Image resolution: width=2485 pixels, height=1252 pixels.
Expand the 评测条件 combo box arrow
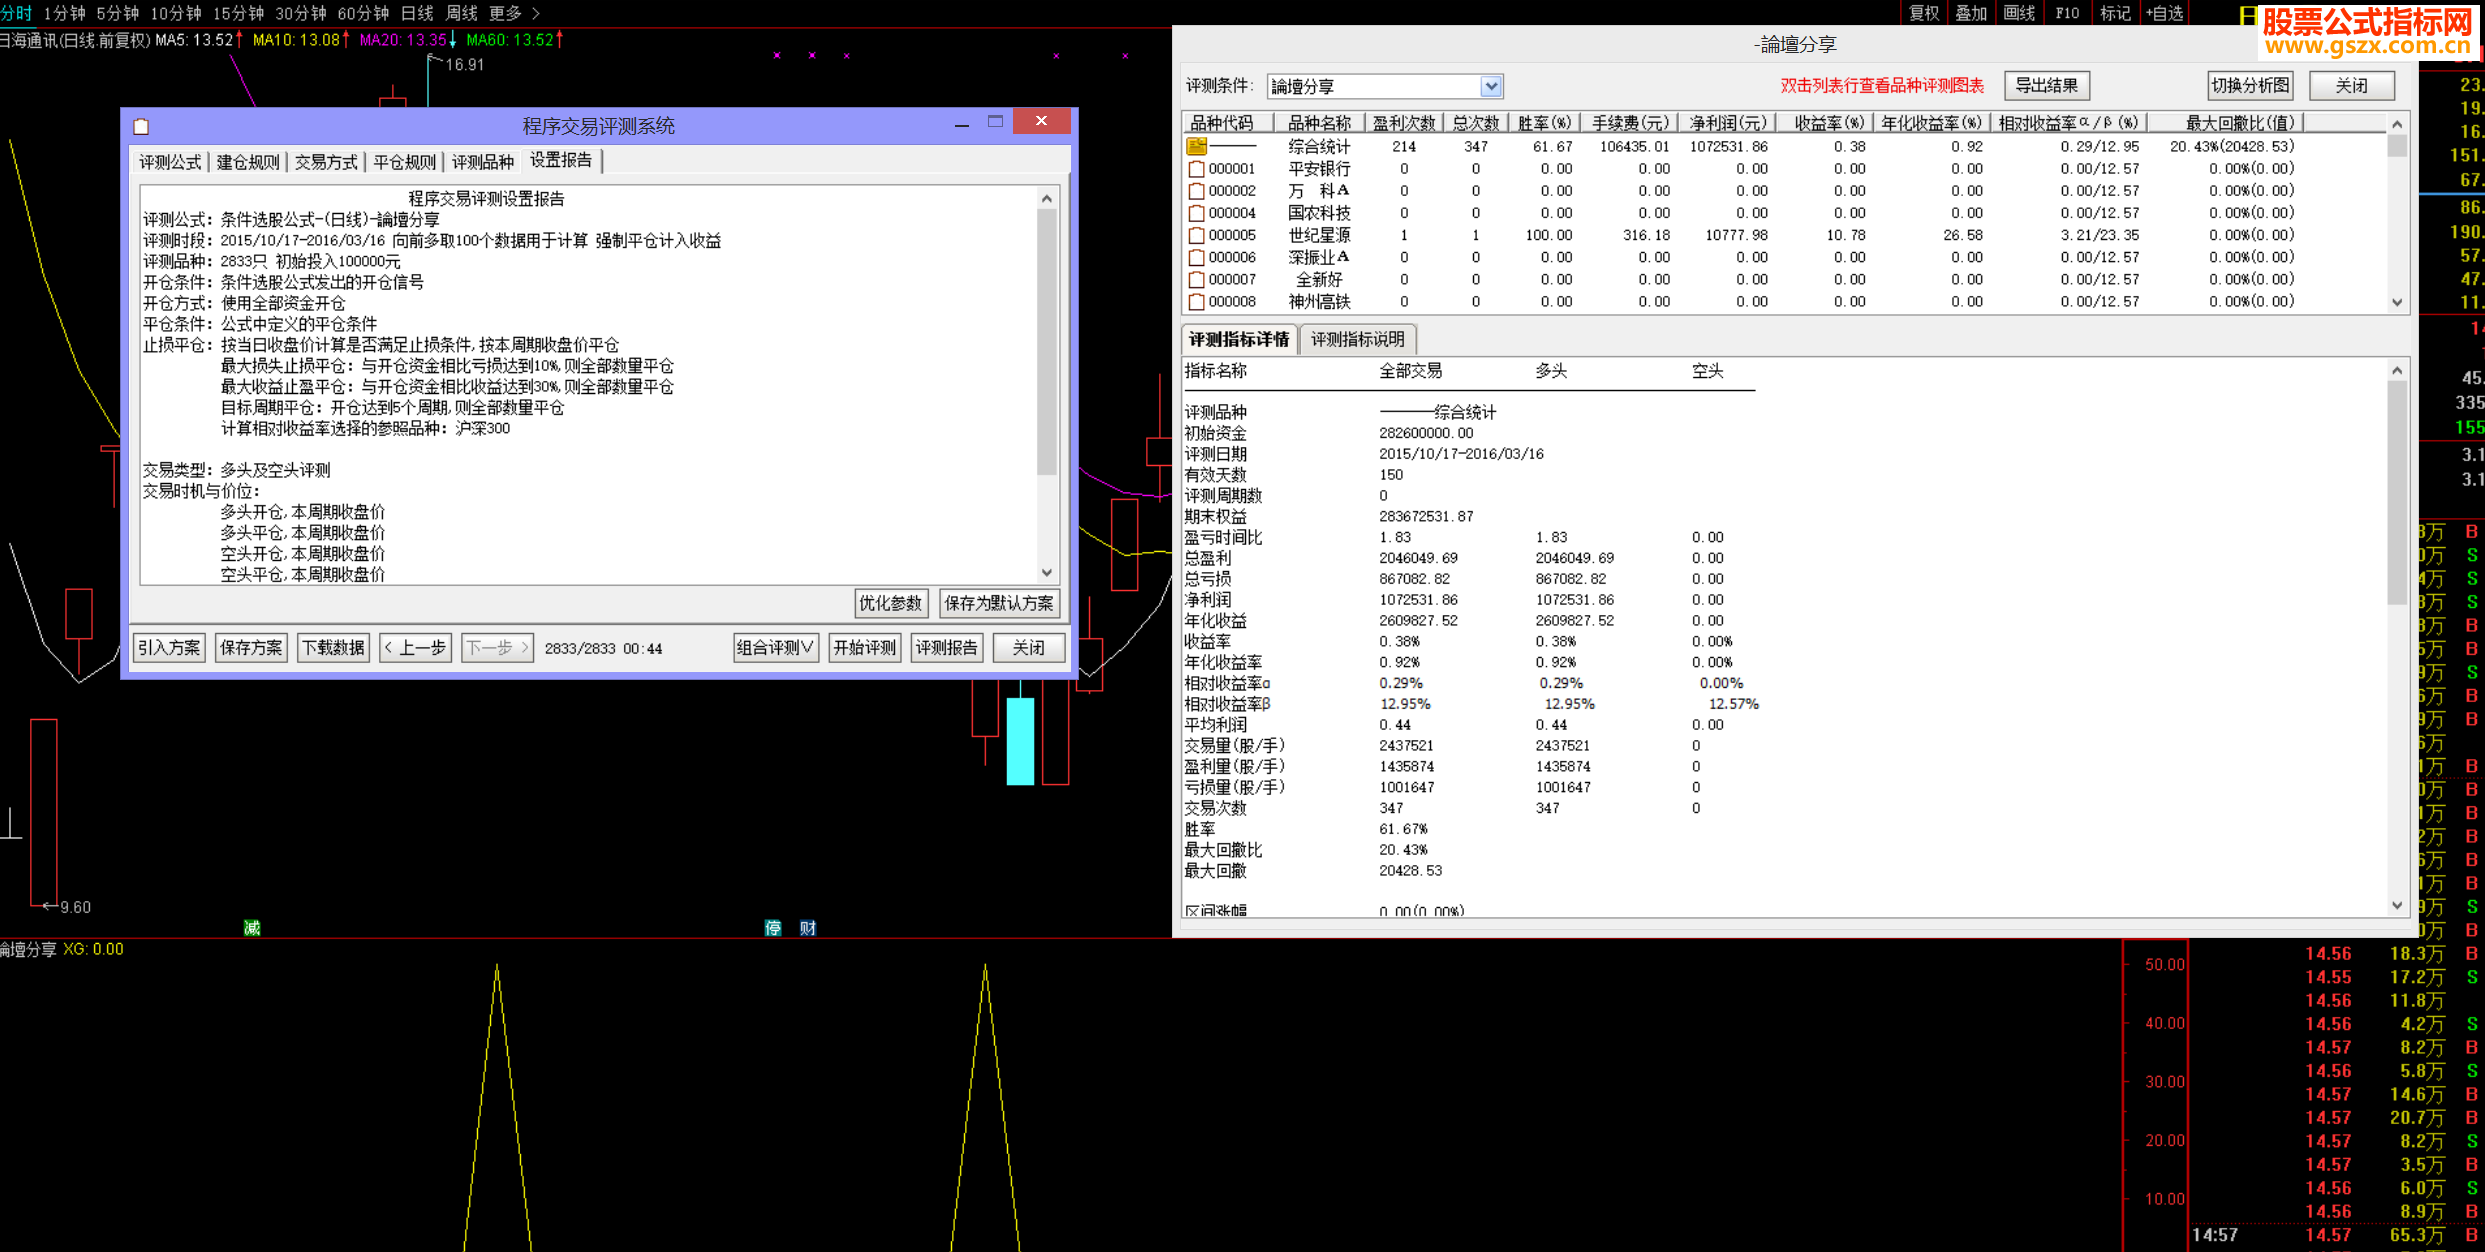[1491, 86]
